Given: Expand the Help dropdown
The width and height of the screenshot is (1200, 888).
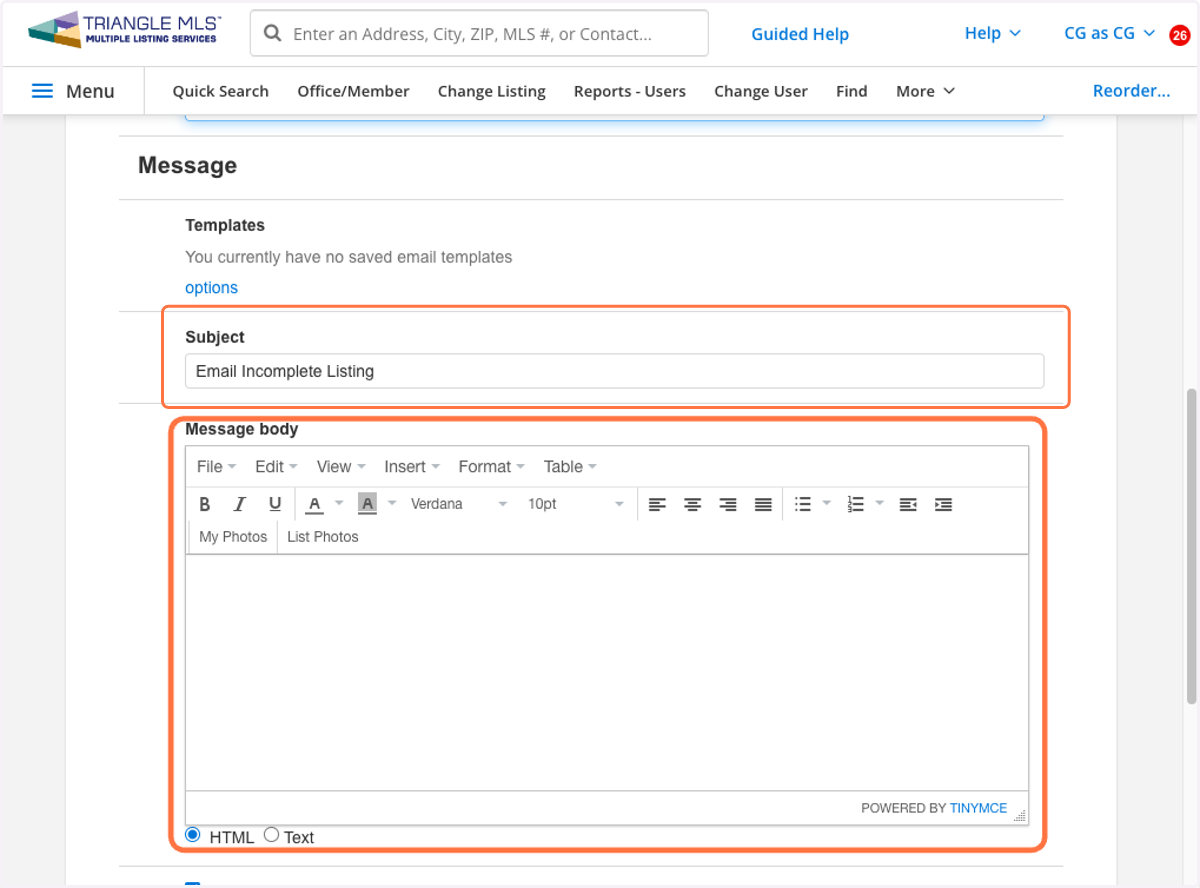Looking at the screenshot, I should (993, 33).
